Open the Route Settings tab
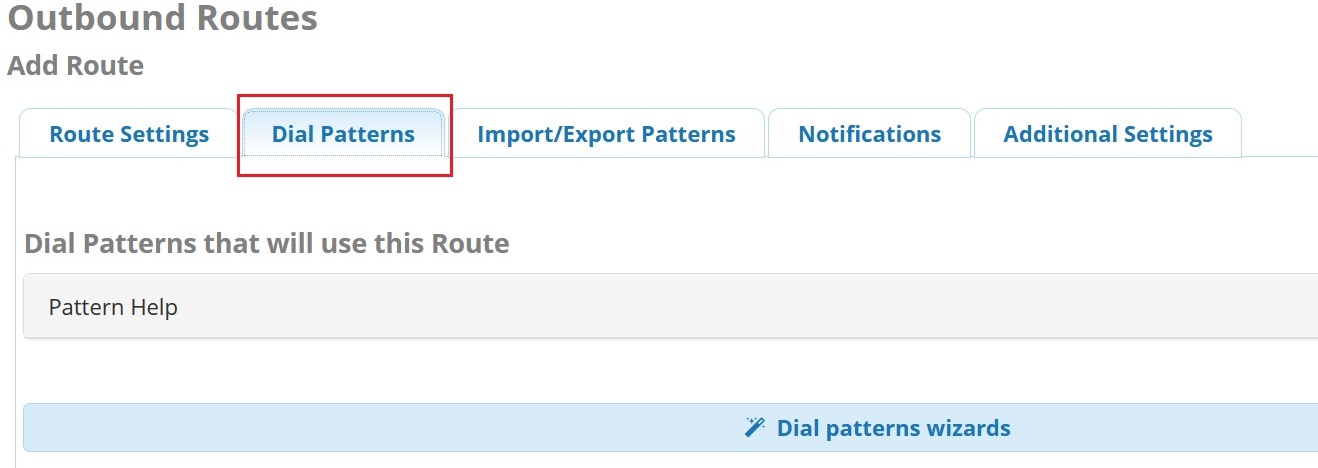 point(129,133)
